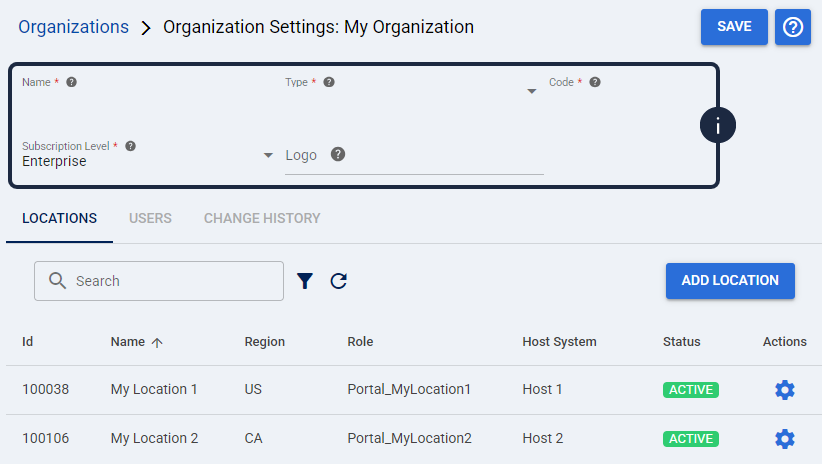Viewport: 822px width, 464px height.
Task: Click the help icon next to Name field
Action: click(71, 82)
